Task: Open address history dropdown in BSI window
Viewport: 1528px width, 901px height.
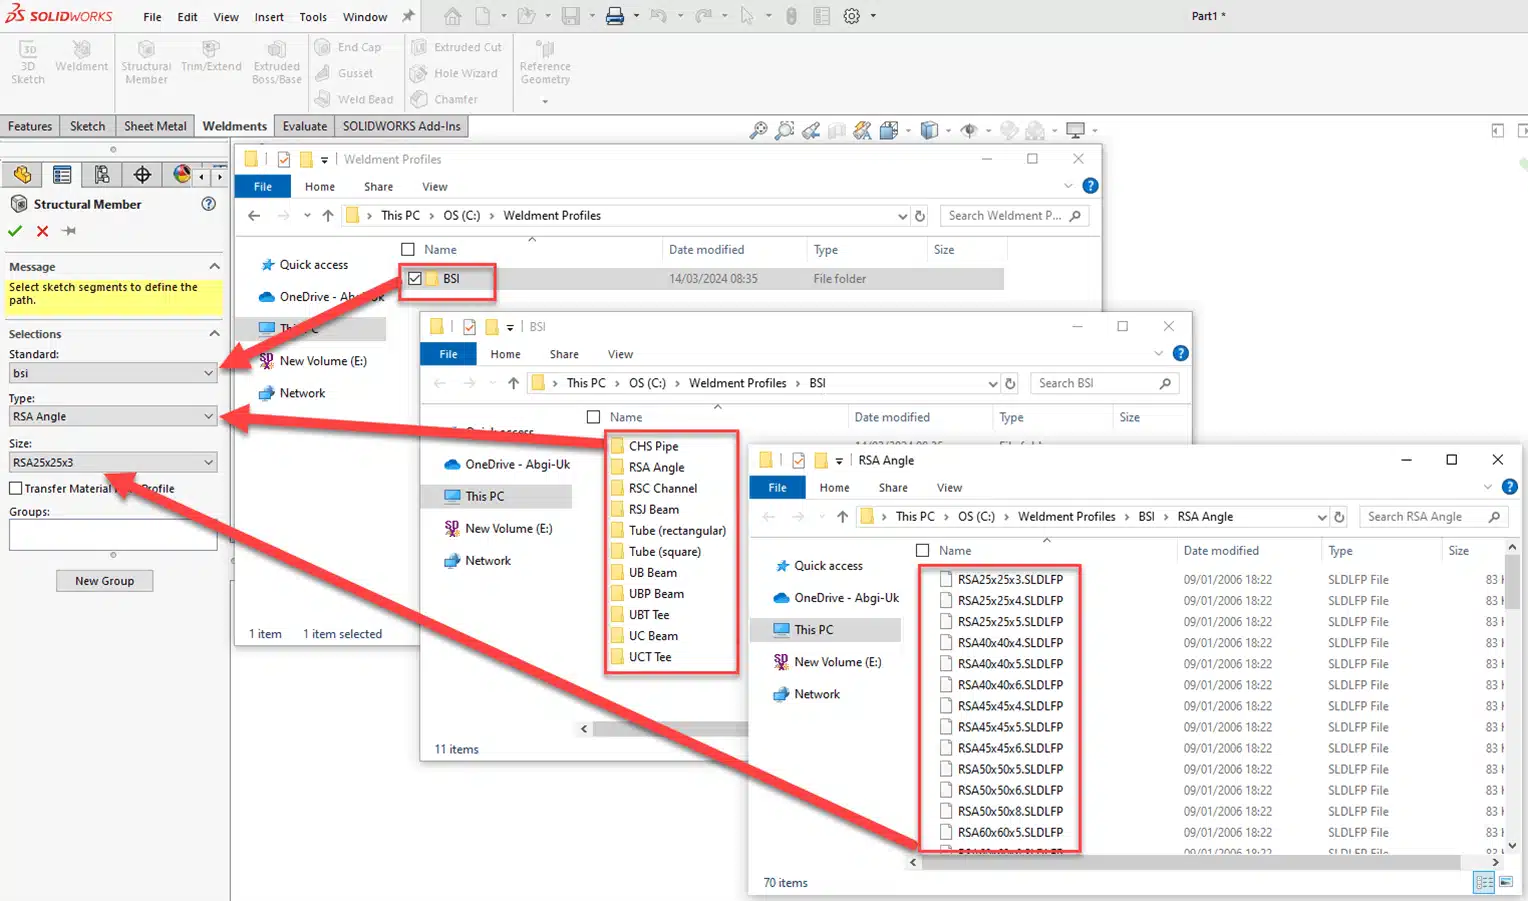Action: (x=992, y=383)
